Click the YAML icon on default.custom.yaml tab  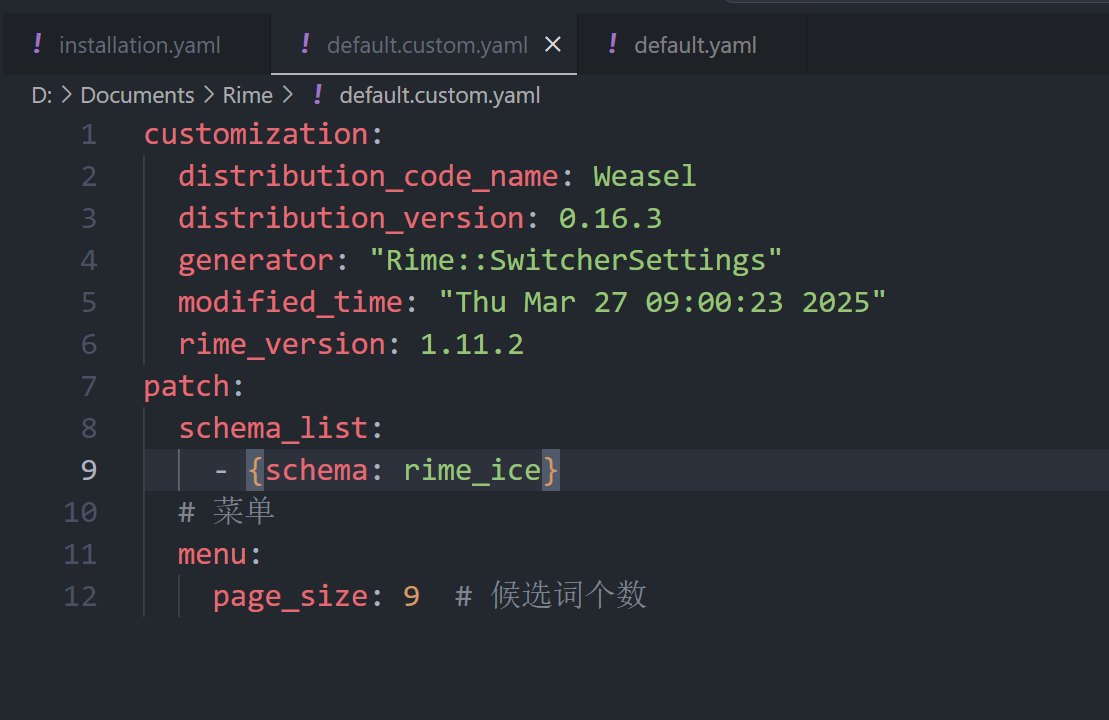[x=305, y=44]
